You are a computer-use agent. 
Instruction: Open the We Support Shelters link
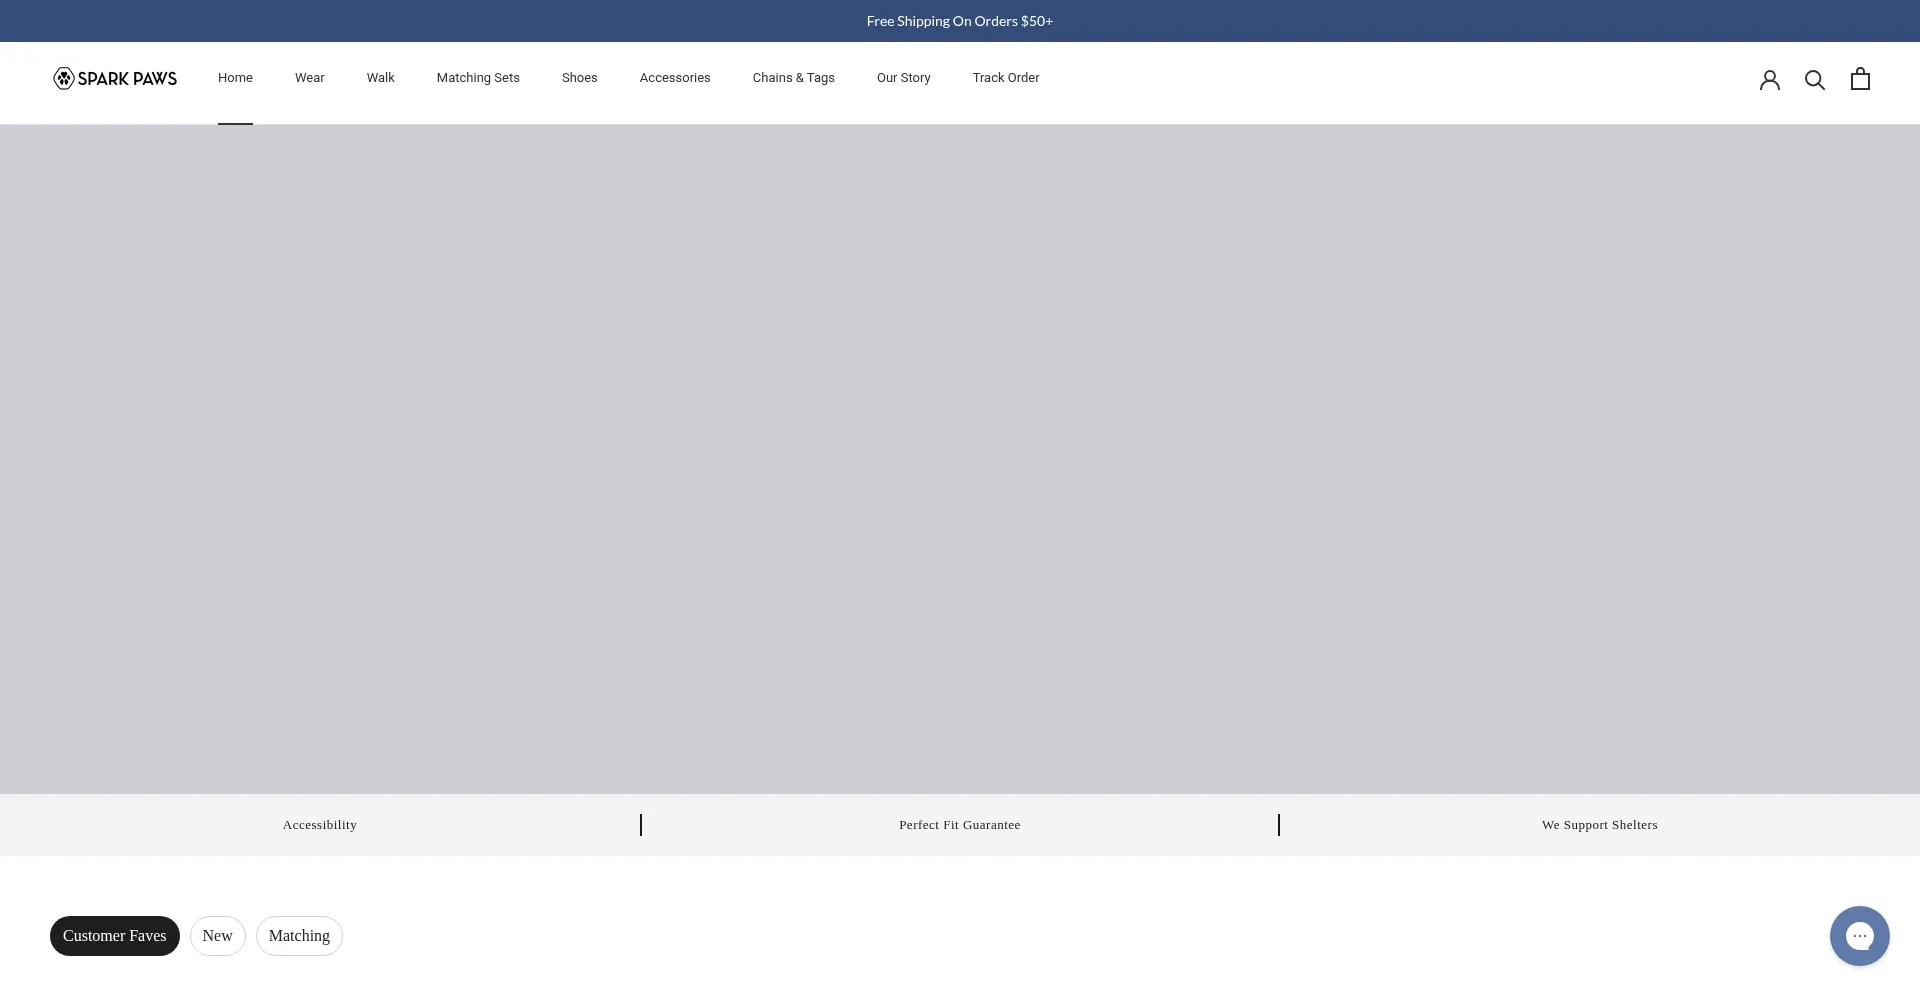pyautogui.click(x=1599, y=825)
